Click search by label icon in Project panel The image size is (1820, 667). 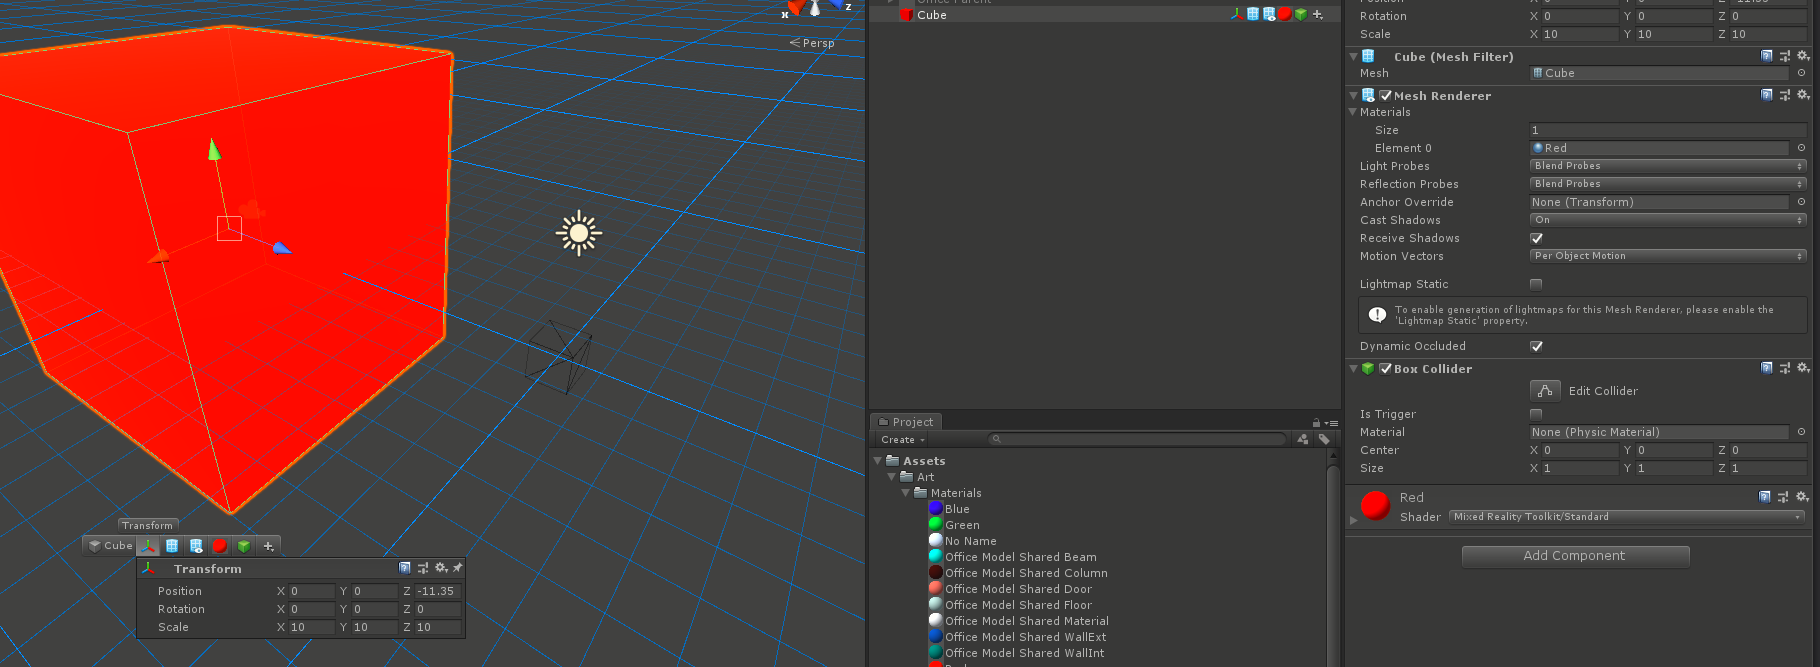click(1324, 439)
